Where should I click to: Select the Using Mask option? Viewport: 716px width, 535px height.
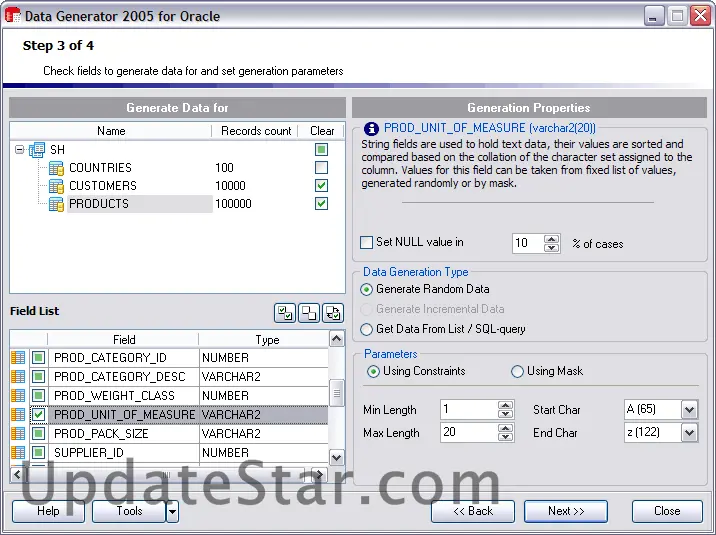[x=517, y=372]
